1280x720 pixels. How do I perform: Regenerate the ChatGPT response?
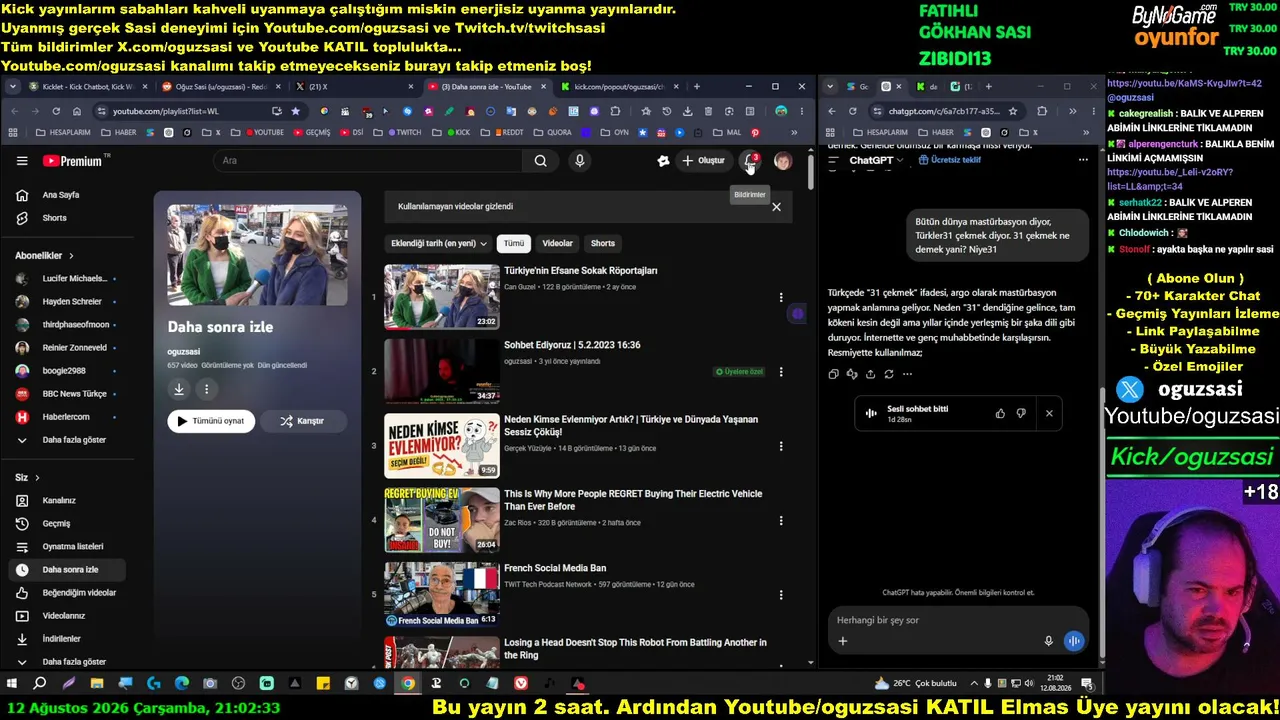[x=888, y=374]
